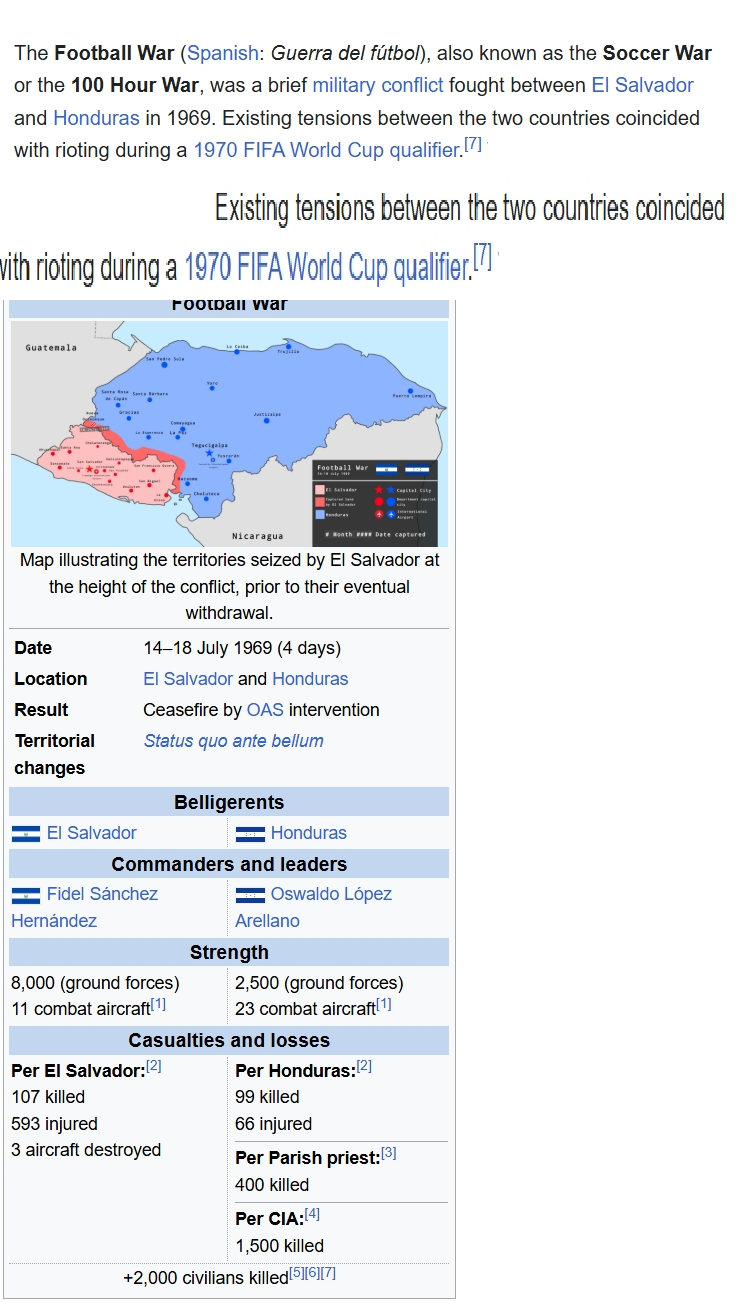Click '23 combat aircraft' text

tap(305, 1009)
